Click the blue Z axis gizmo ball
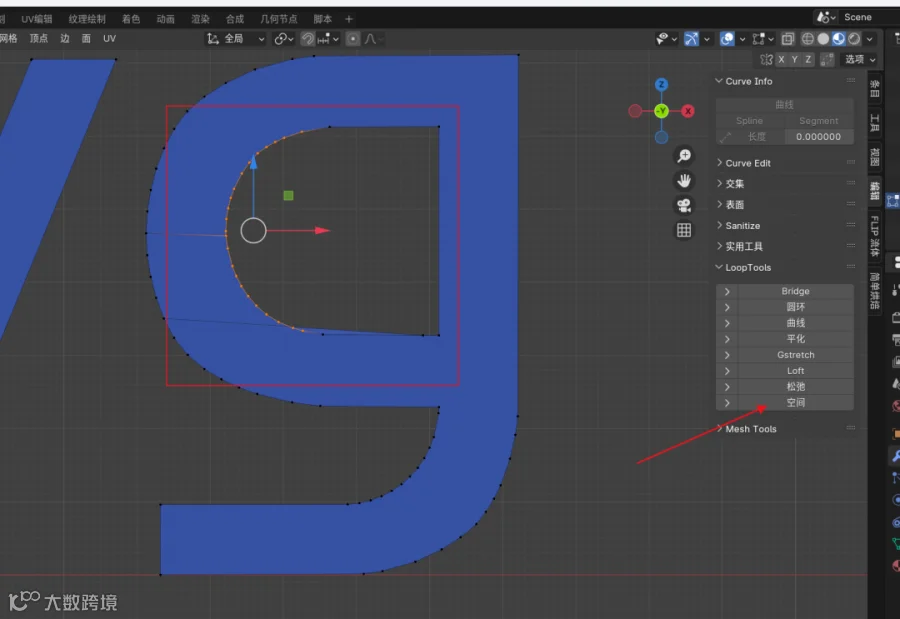Image resolution: width=900 pixels, height=619 pixels. (661, 84)
